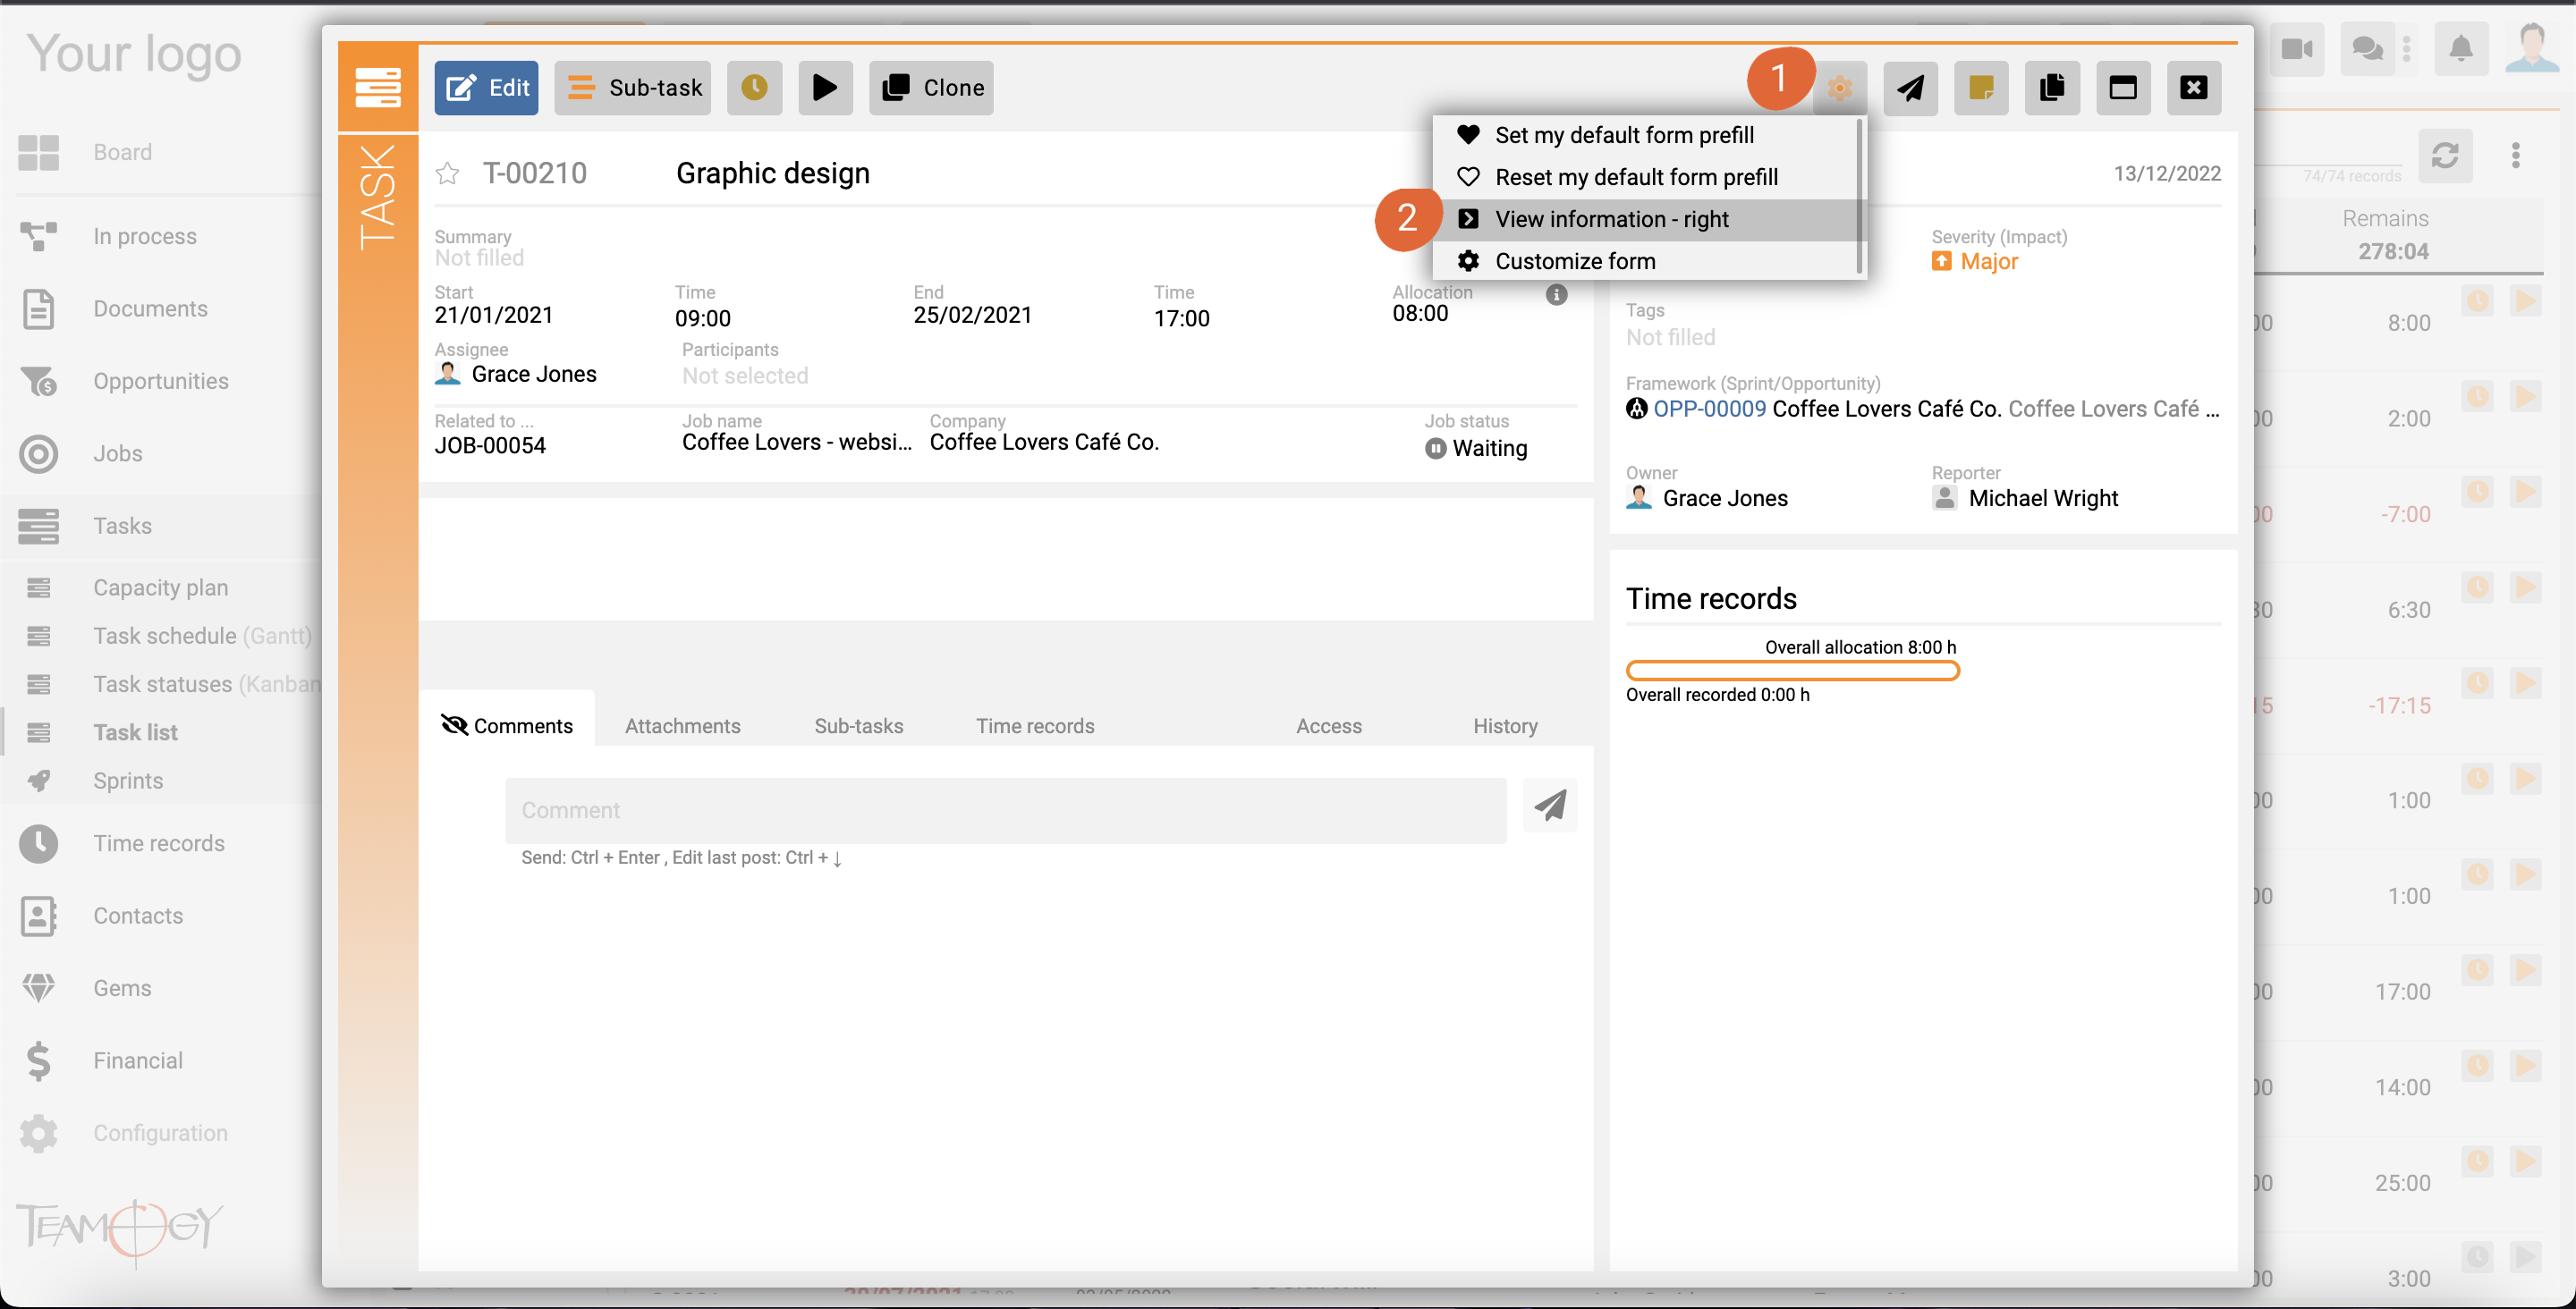Screen dimensions: 2576x1309
Task: Click the paper plane send icon in toolbar
Action: point(1910,88)
